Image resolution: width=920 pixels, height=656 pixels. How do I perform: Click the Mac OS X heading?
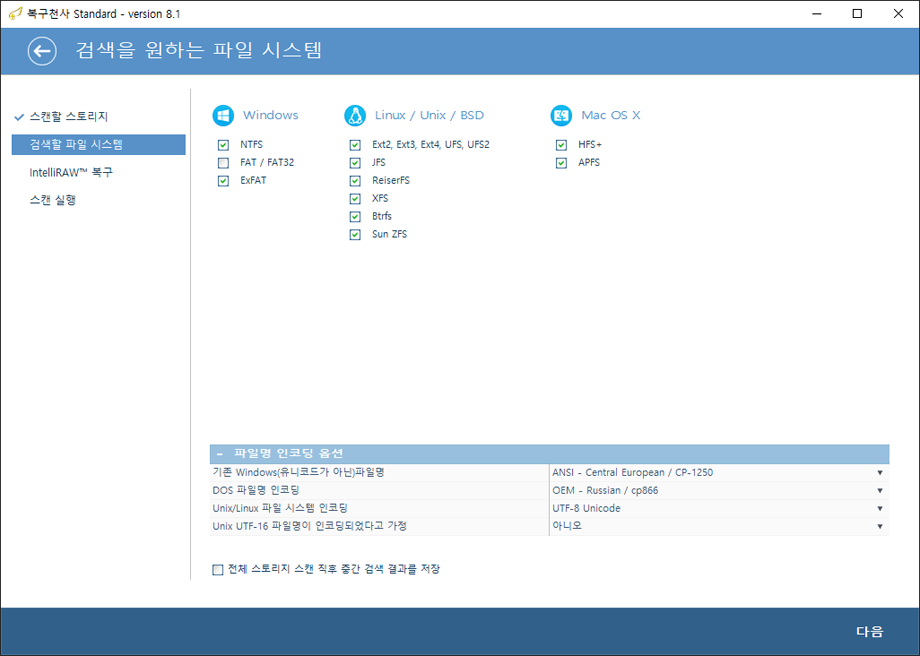pos(611,115)
